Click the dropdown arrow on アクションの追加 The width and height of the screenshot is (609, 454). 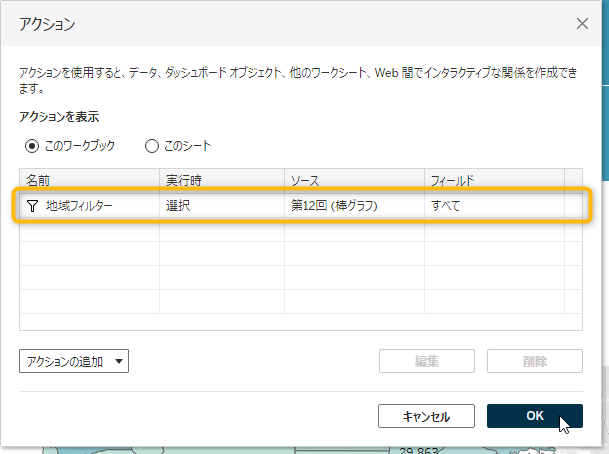pos(120,362)
